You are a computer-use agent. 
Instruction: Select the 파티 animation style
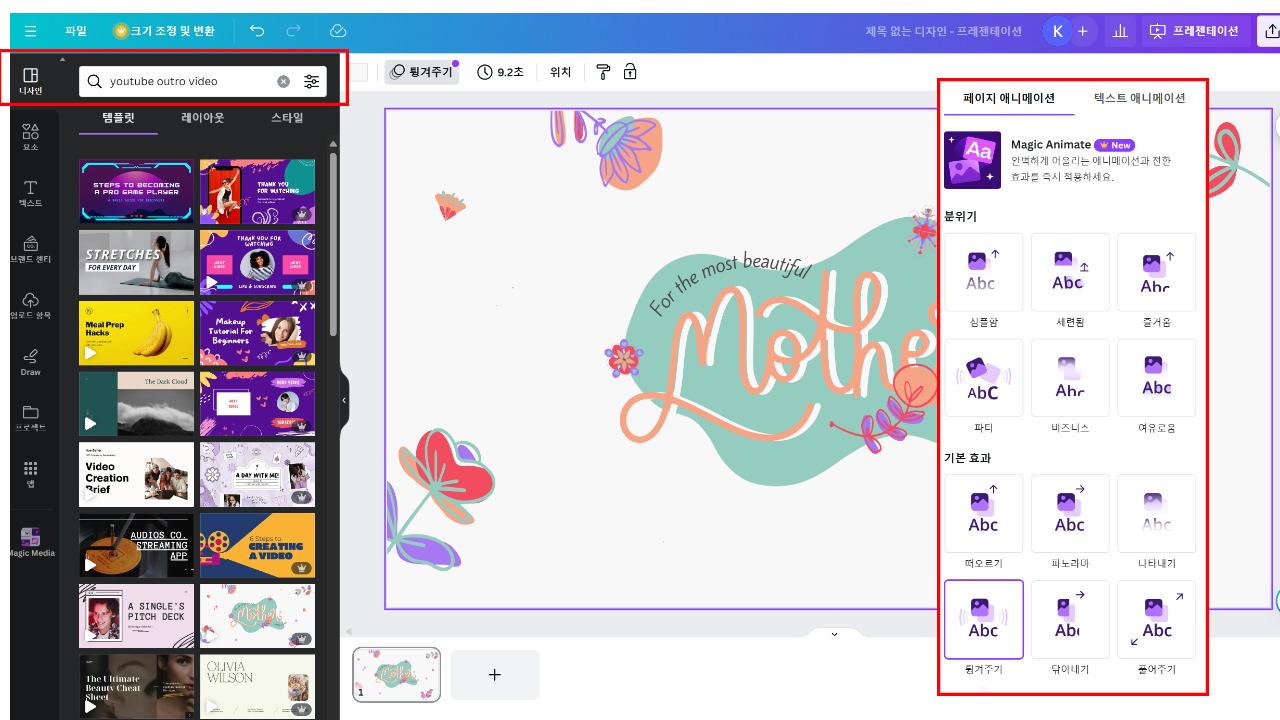(x=983, y=386)
